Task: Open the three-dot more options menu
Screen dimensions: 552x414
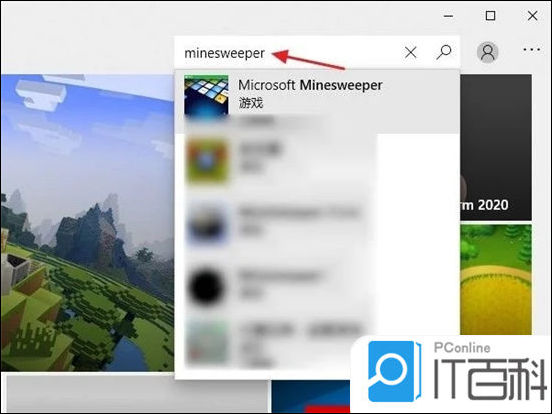Action: pyautogui.click(x=532, y=50)
